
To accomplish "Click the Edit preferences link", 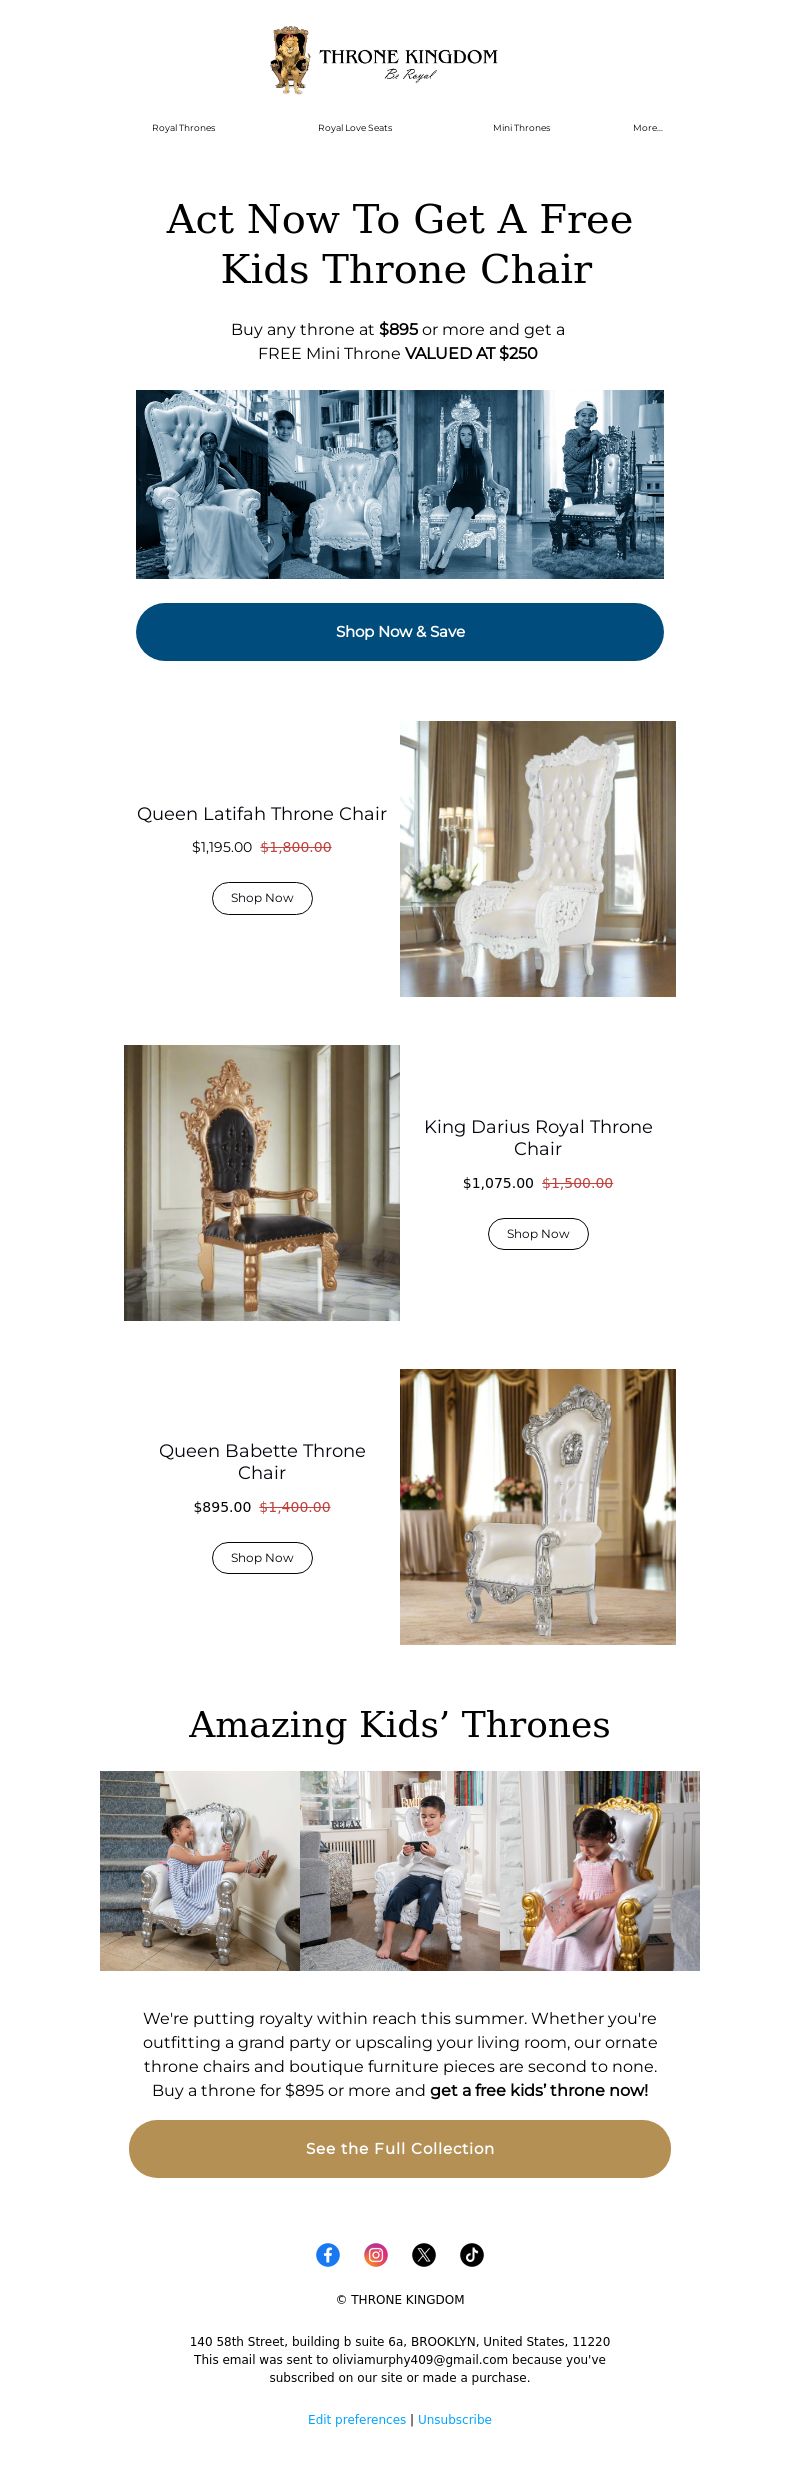I will click(x=357, y=2419).
